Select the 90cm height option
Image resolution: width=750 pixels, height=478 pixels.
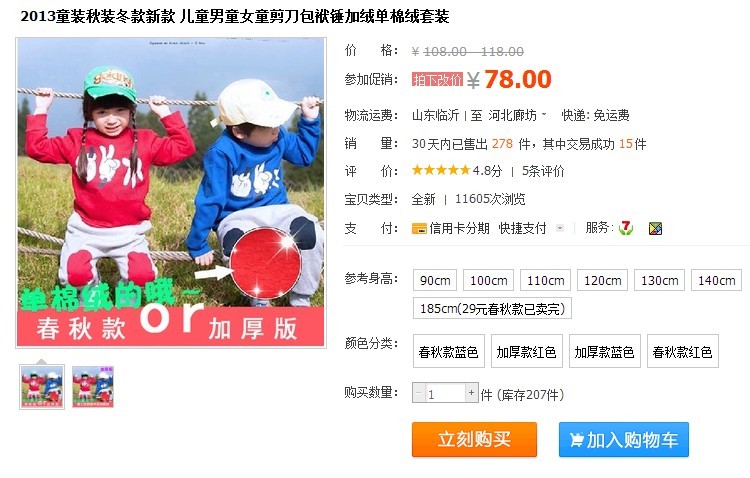435,280
